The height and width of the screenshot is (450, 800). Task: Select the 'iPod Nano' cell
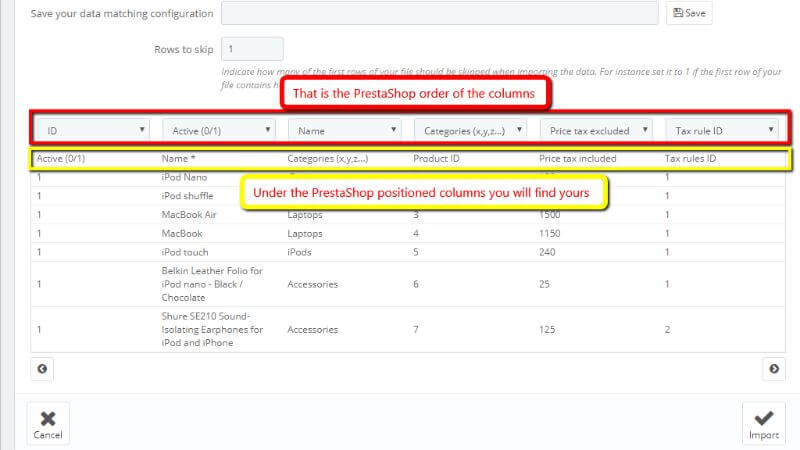[184, 177]
